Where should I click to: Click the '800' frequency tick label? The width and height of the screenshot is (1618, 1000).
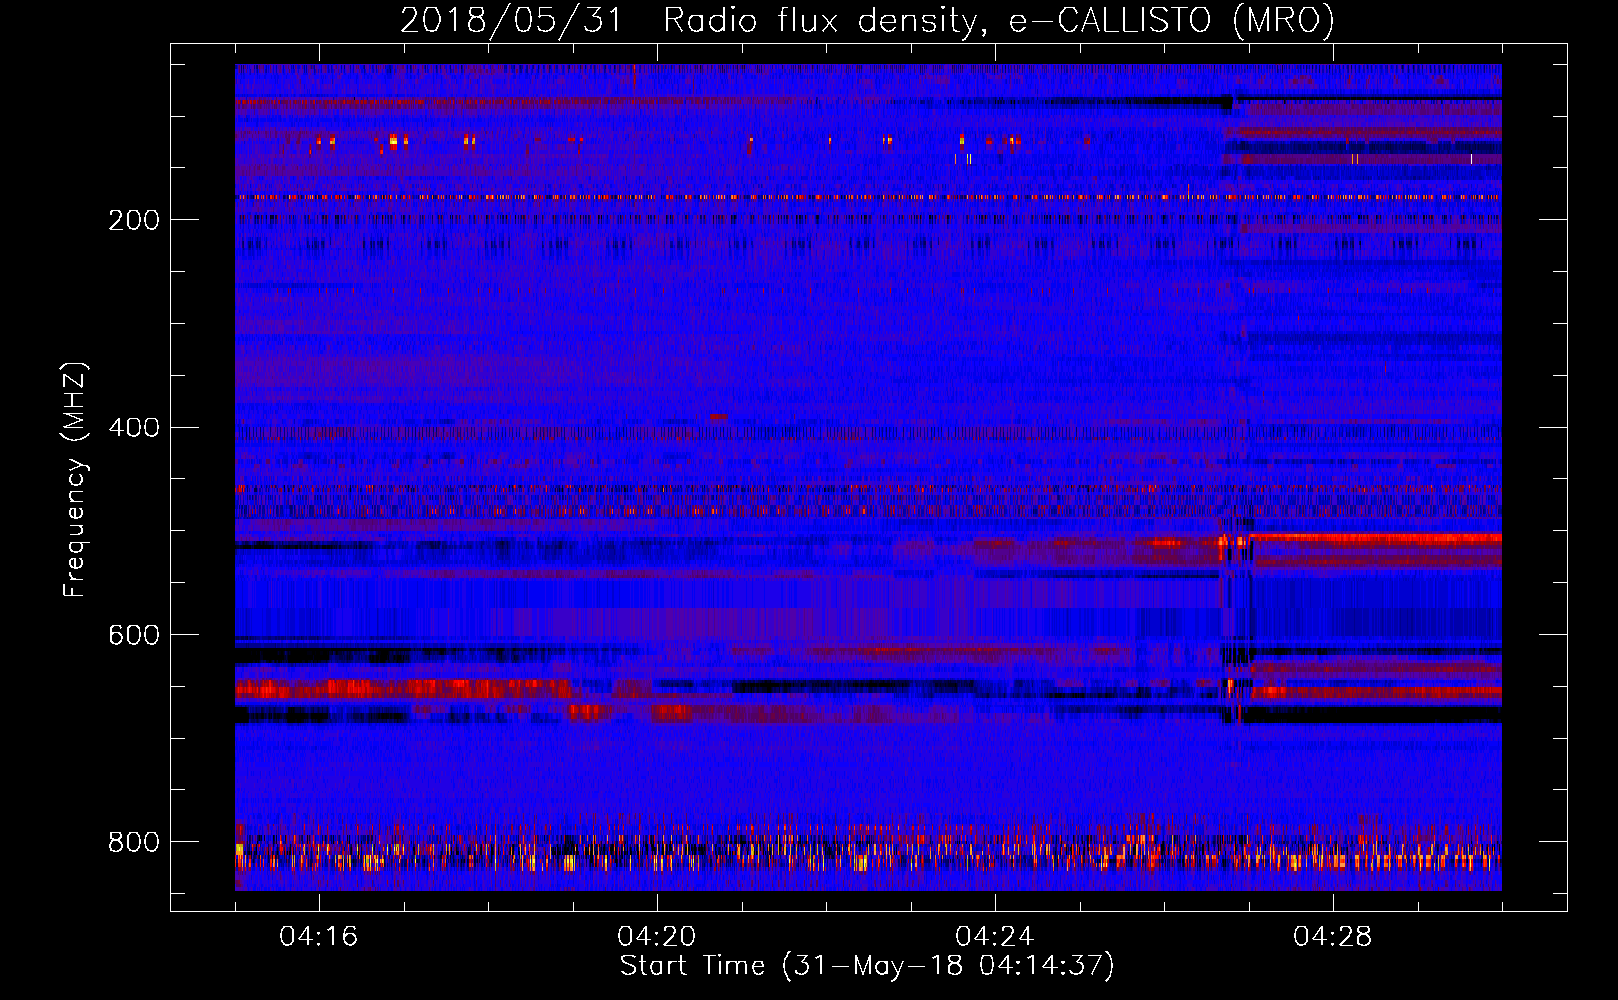click(134, 842)
